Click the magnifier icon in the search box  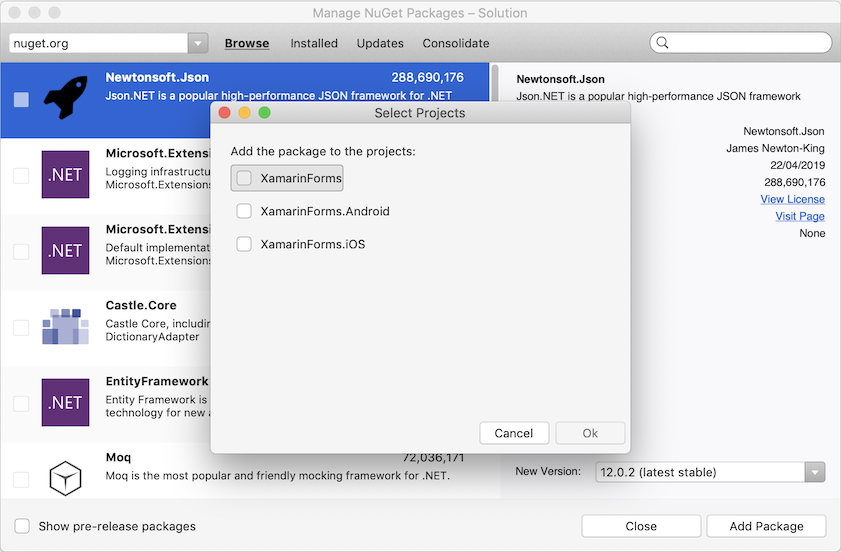(x=662, y=42)
